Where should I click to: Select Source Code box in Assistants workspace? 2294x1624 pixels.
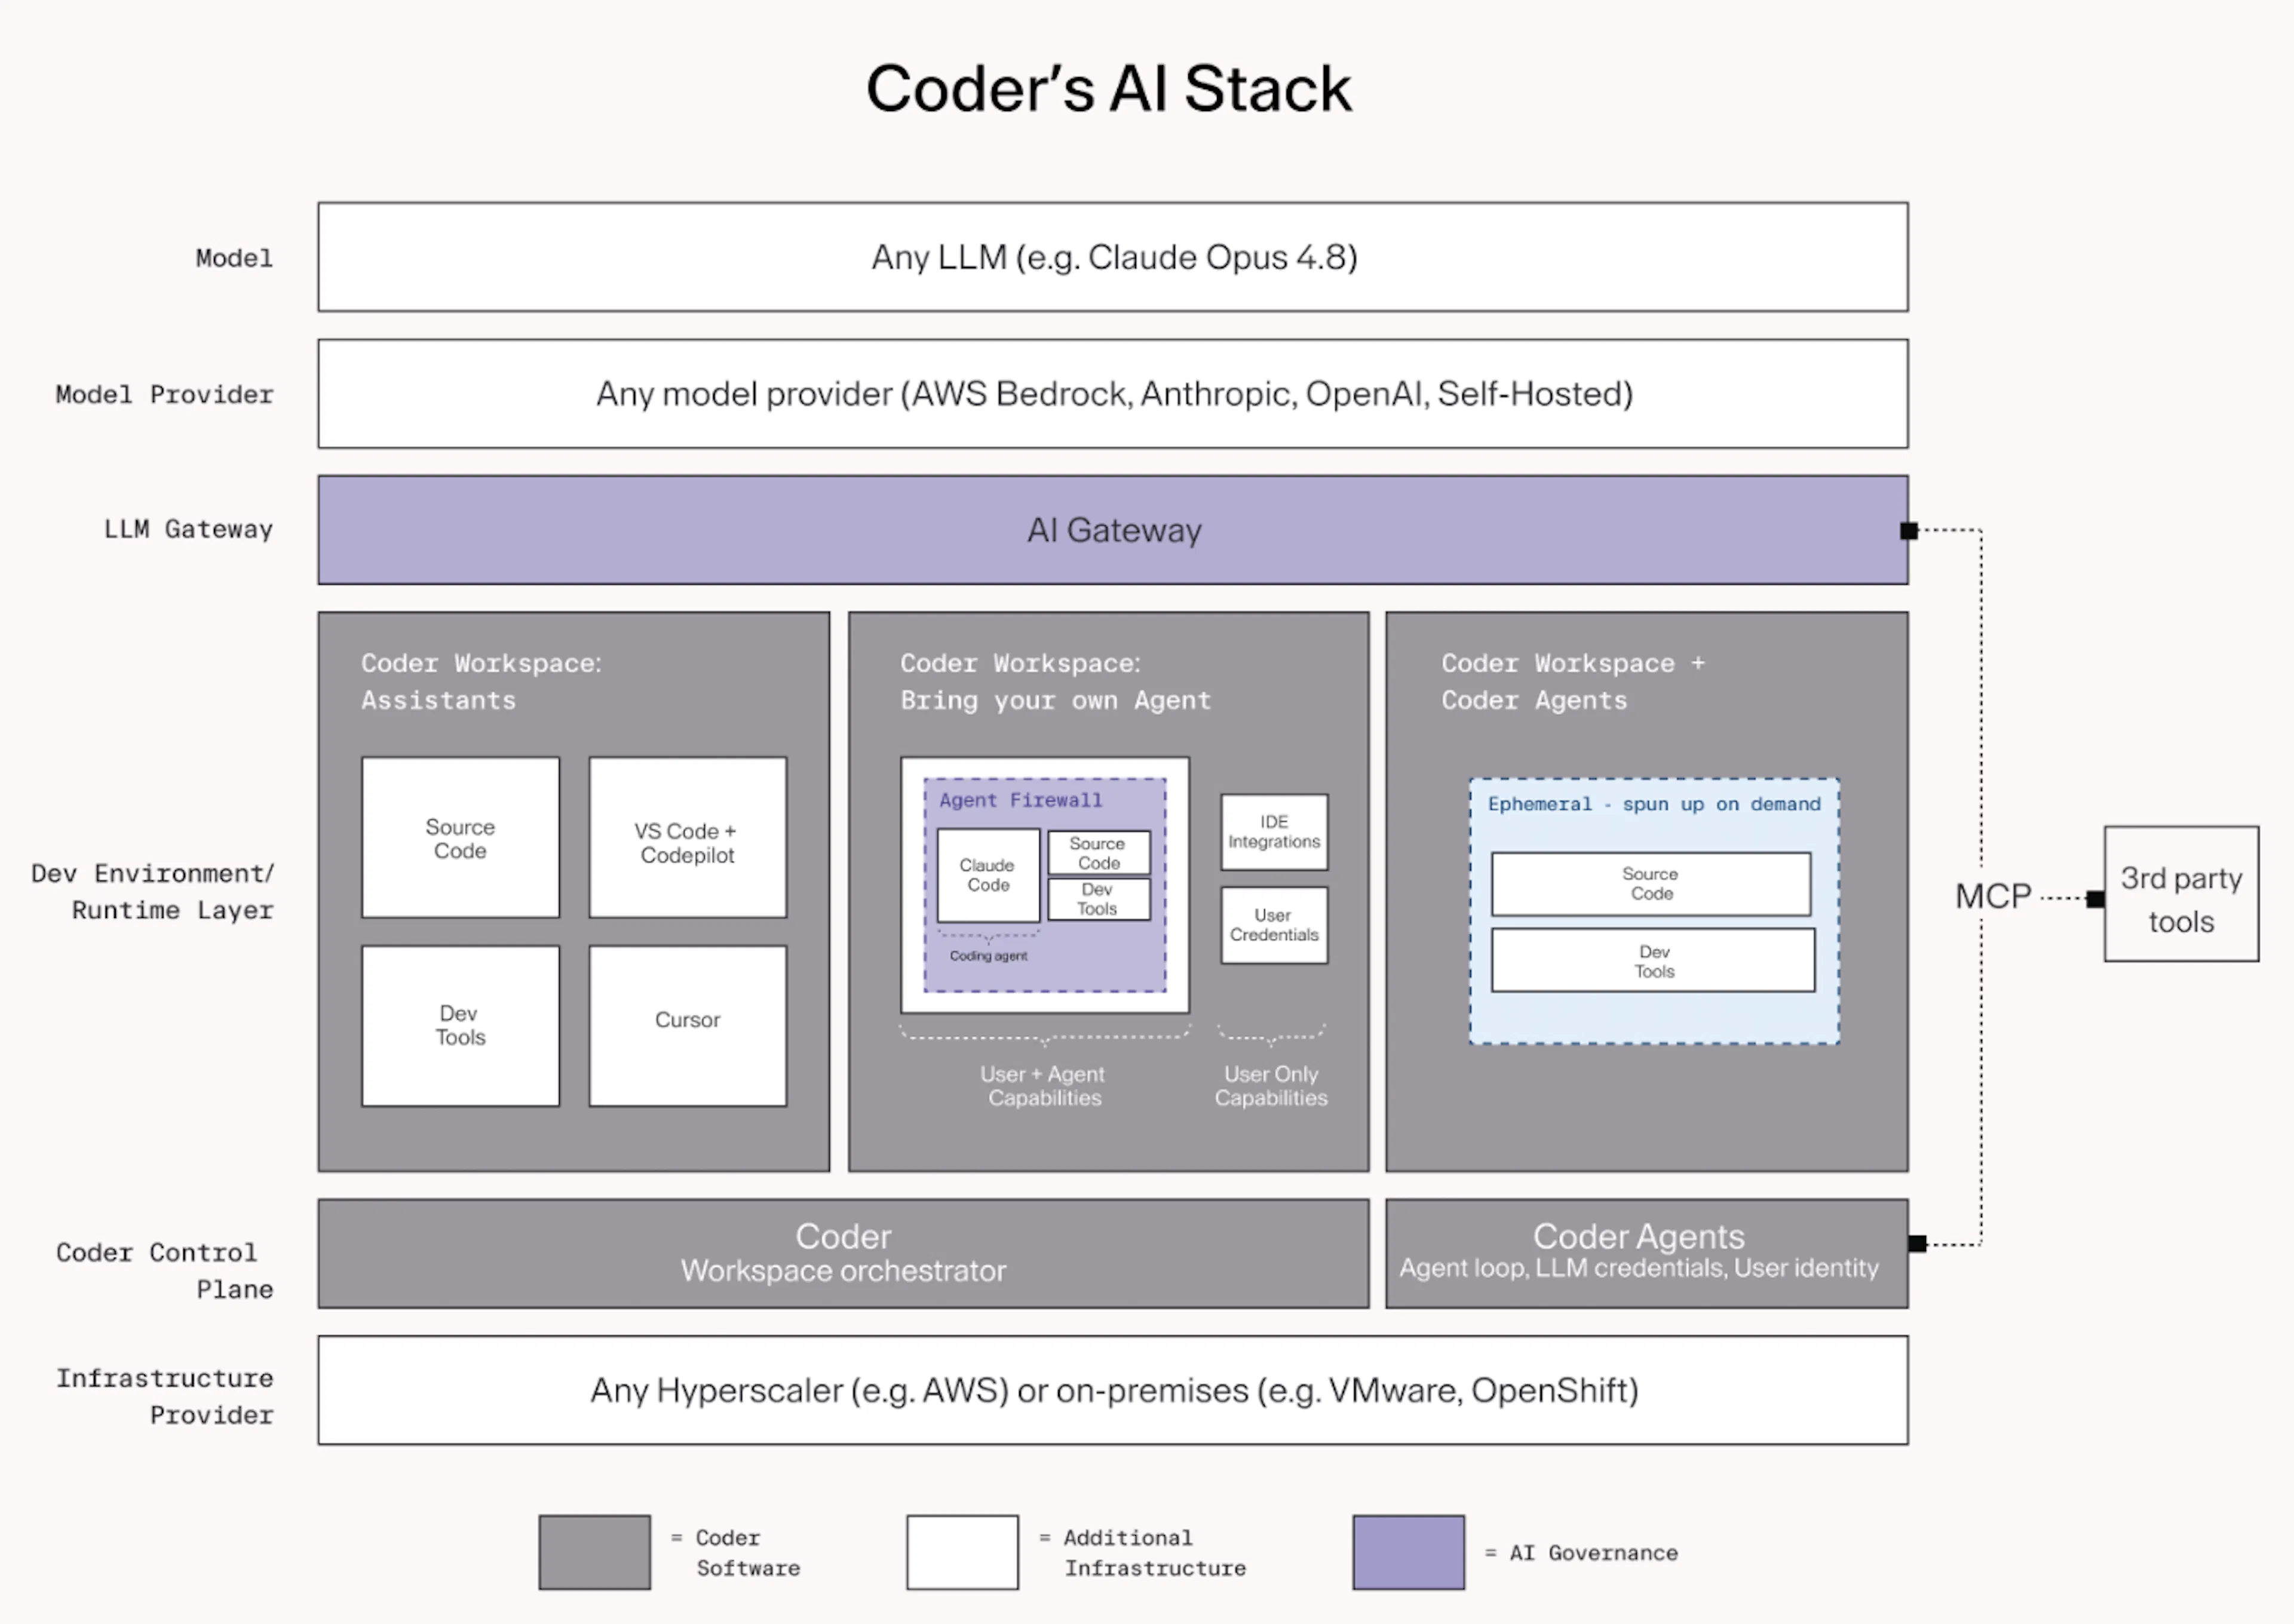(x=460, y=838)
